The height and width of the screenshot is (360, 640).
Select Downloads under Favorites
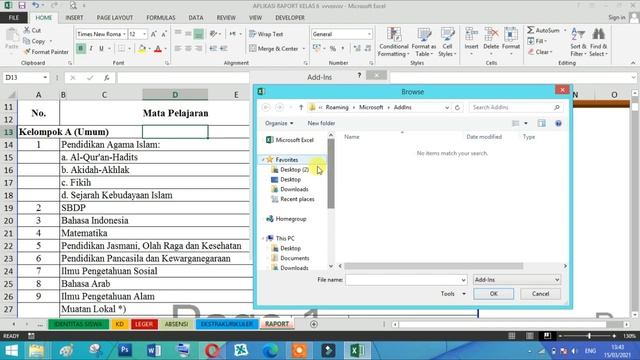[x=294, y=189]
